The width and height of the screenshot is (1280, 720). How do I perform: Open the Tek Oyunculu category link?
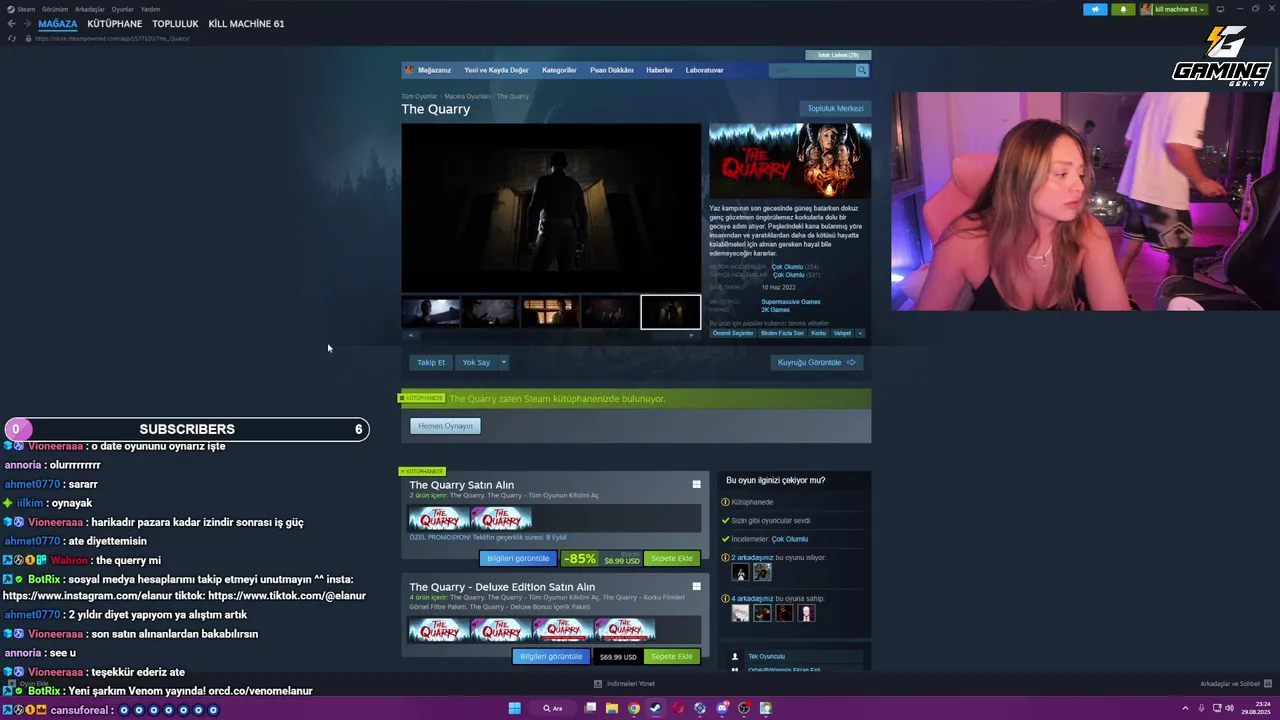coord(767,657)
